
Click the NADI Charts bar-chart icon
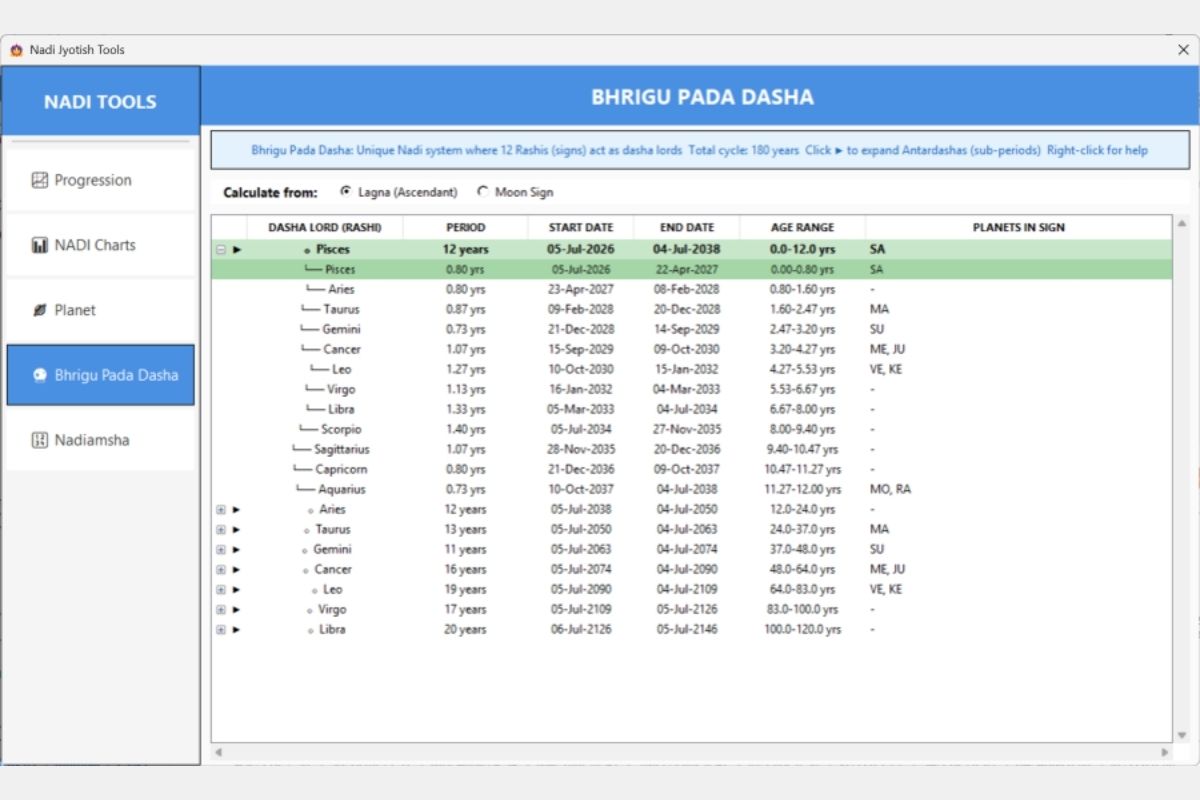(40, 245)
